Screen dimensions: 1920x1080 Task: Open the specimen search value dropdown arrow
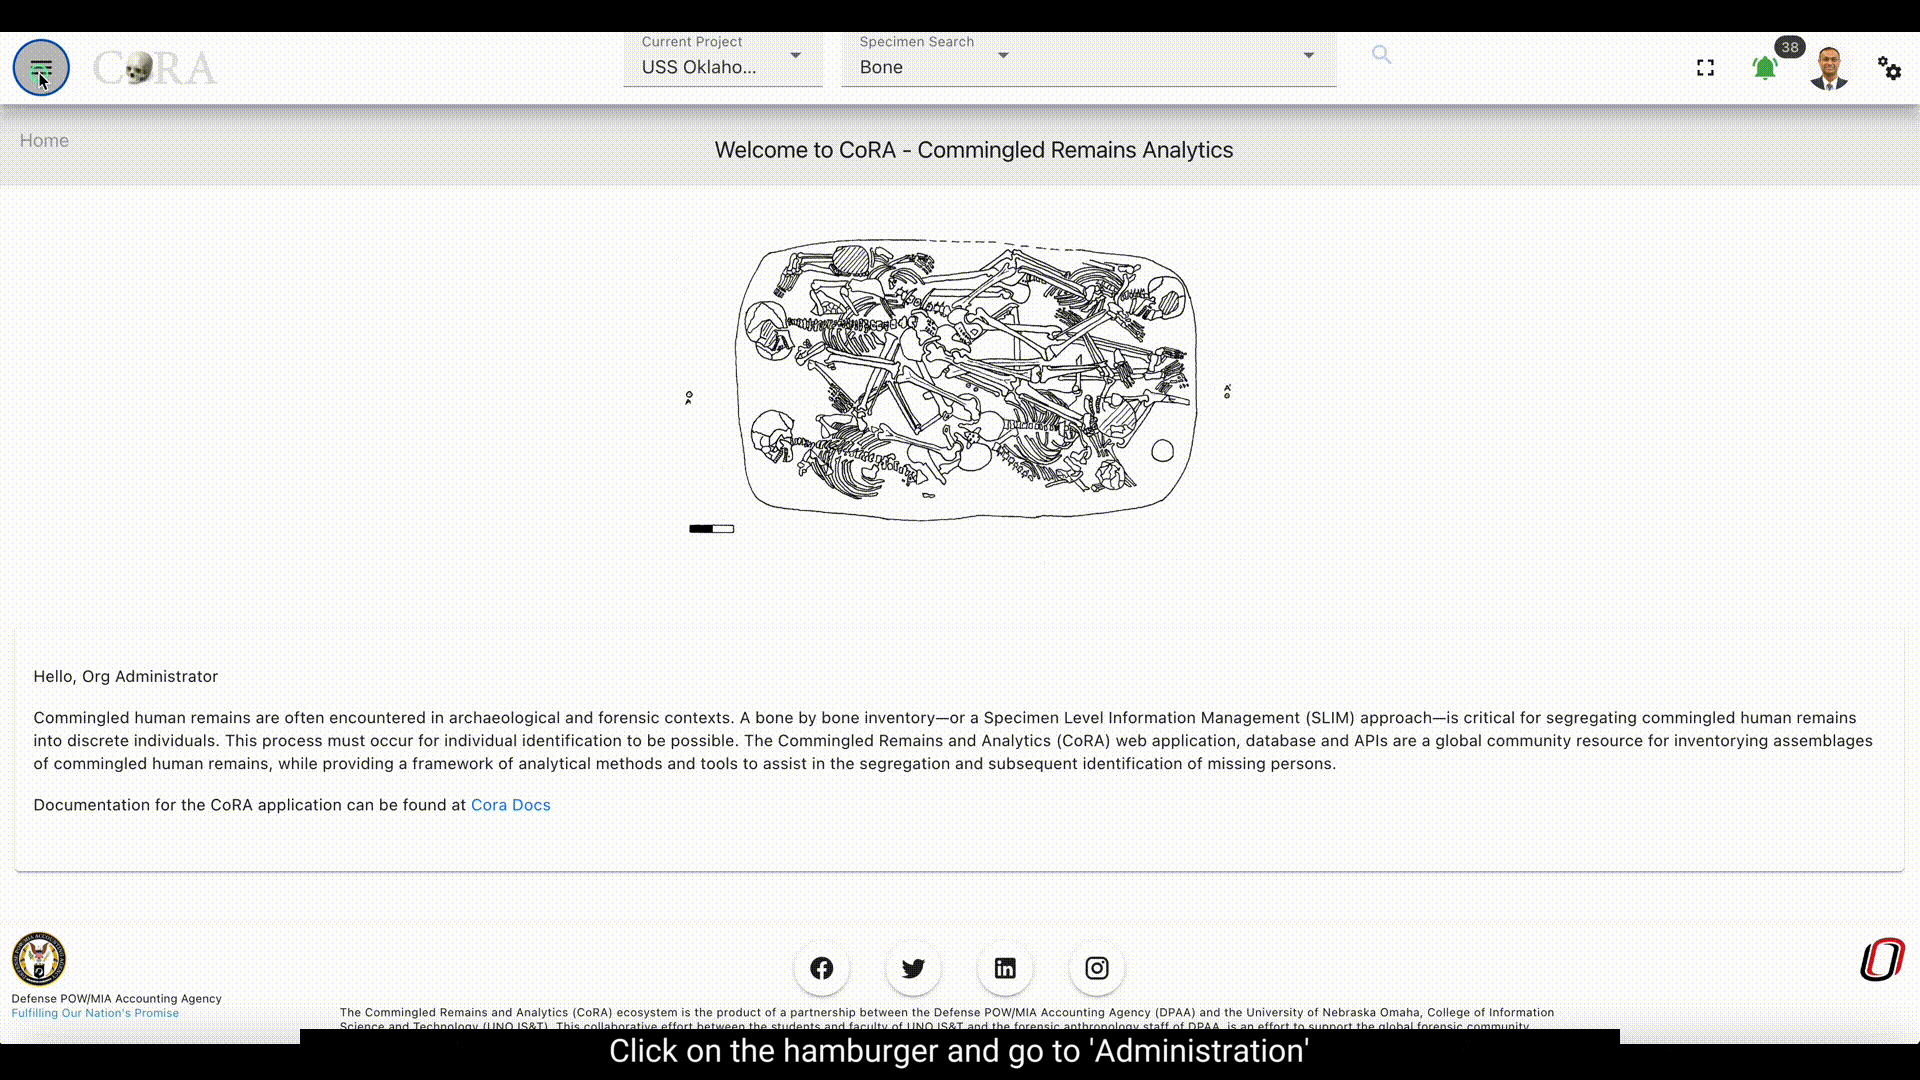tap(1308, 55)
